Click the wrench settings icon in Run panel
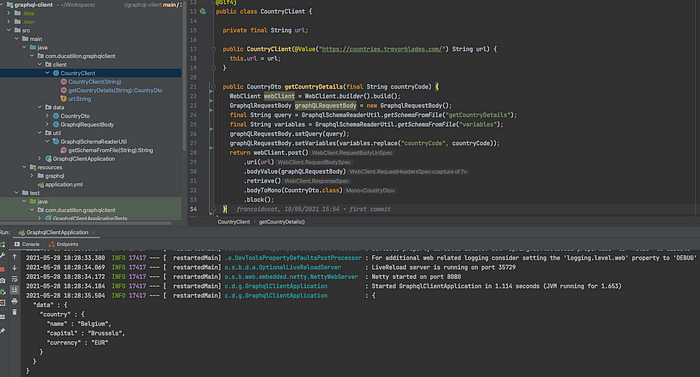Viewport: 700px width, 377px height. pos(2,256)
